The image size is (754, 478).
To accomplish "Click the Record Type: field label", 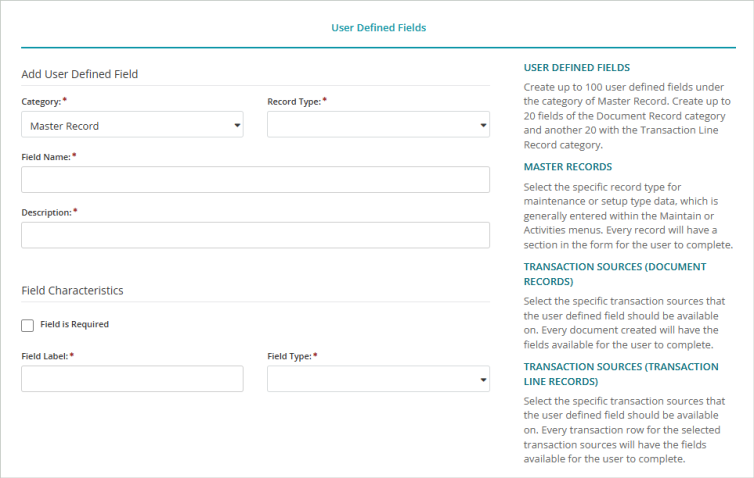I will pyautogui.click(x=294, y=102).
